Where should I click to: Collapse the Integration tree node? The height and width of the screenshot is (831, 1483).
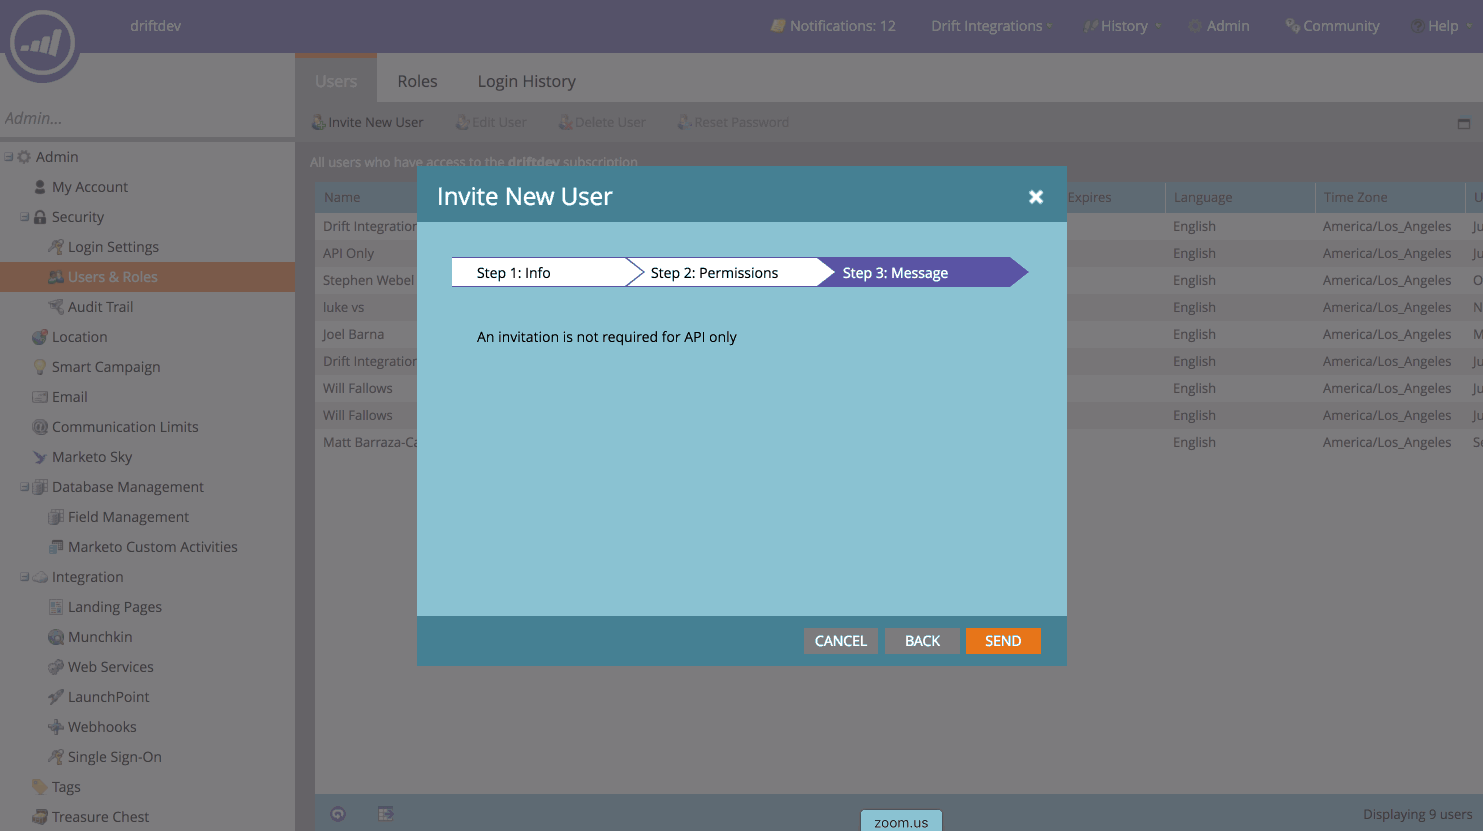[24, 576]
